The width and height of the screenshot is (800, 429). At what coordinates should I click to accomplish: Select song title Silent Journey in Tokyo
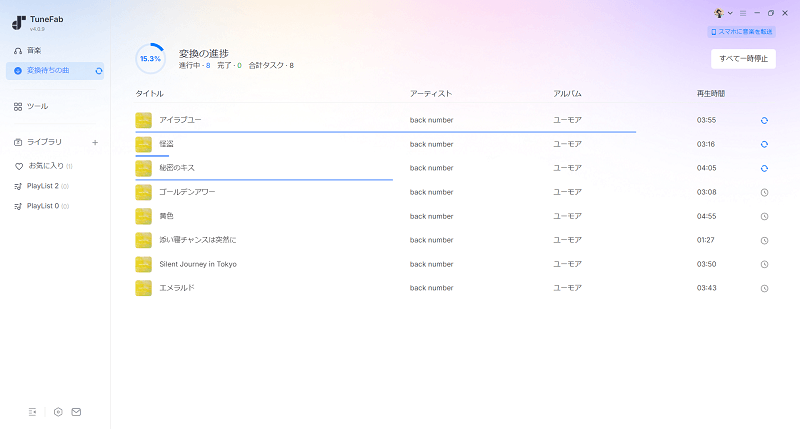tap(198, 264)
